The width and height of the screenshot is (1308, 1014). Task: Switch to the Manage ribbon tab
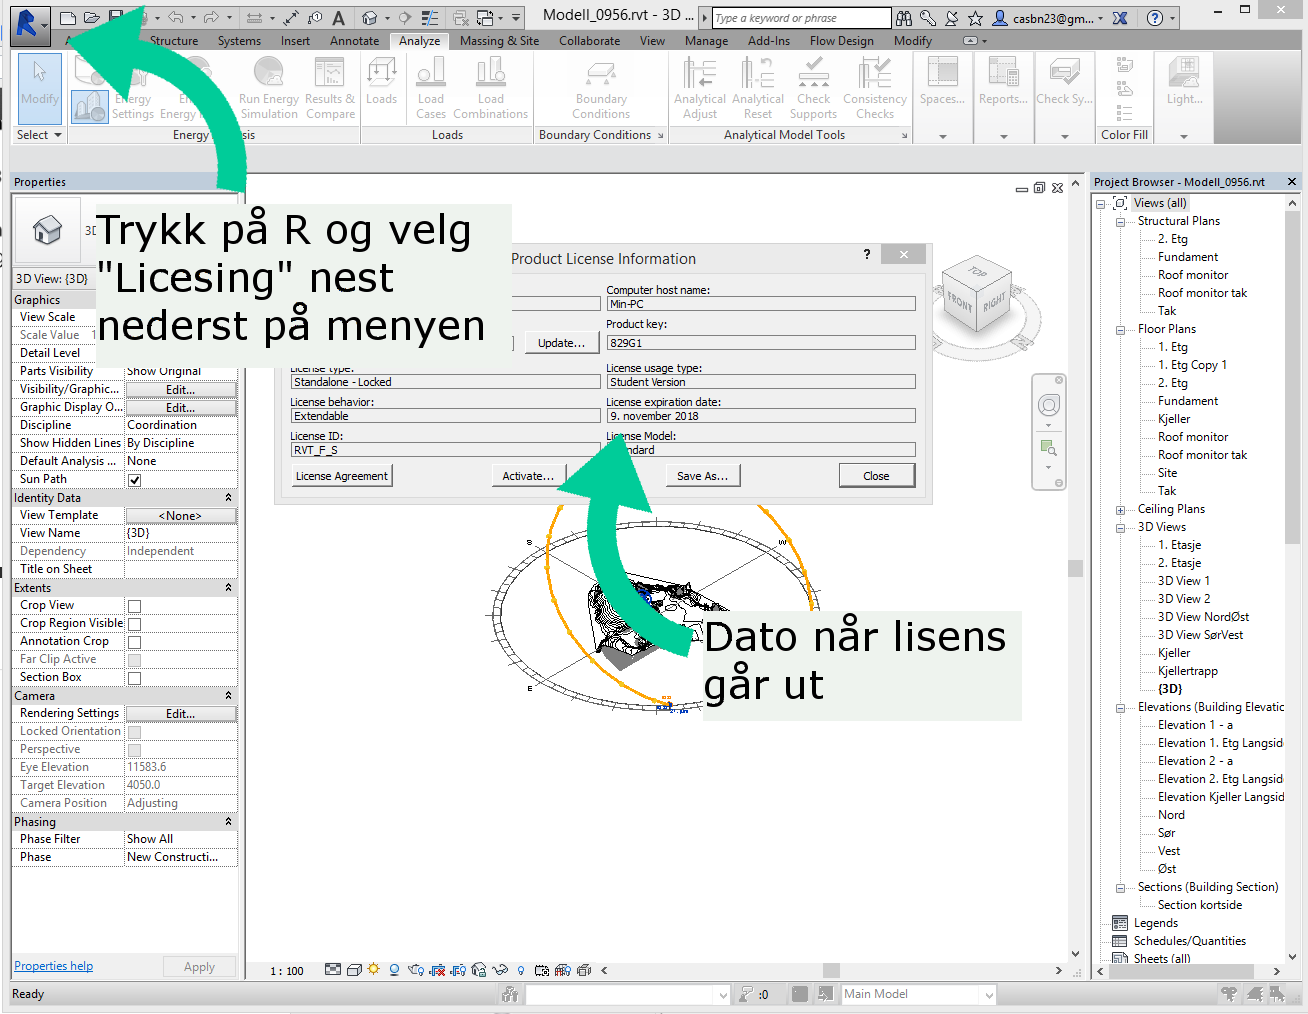pyautogui.click(x=706, y=41)
